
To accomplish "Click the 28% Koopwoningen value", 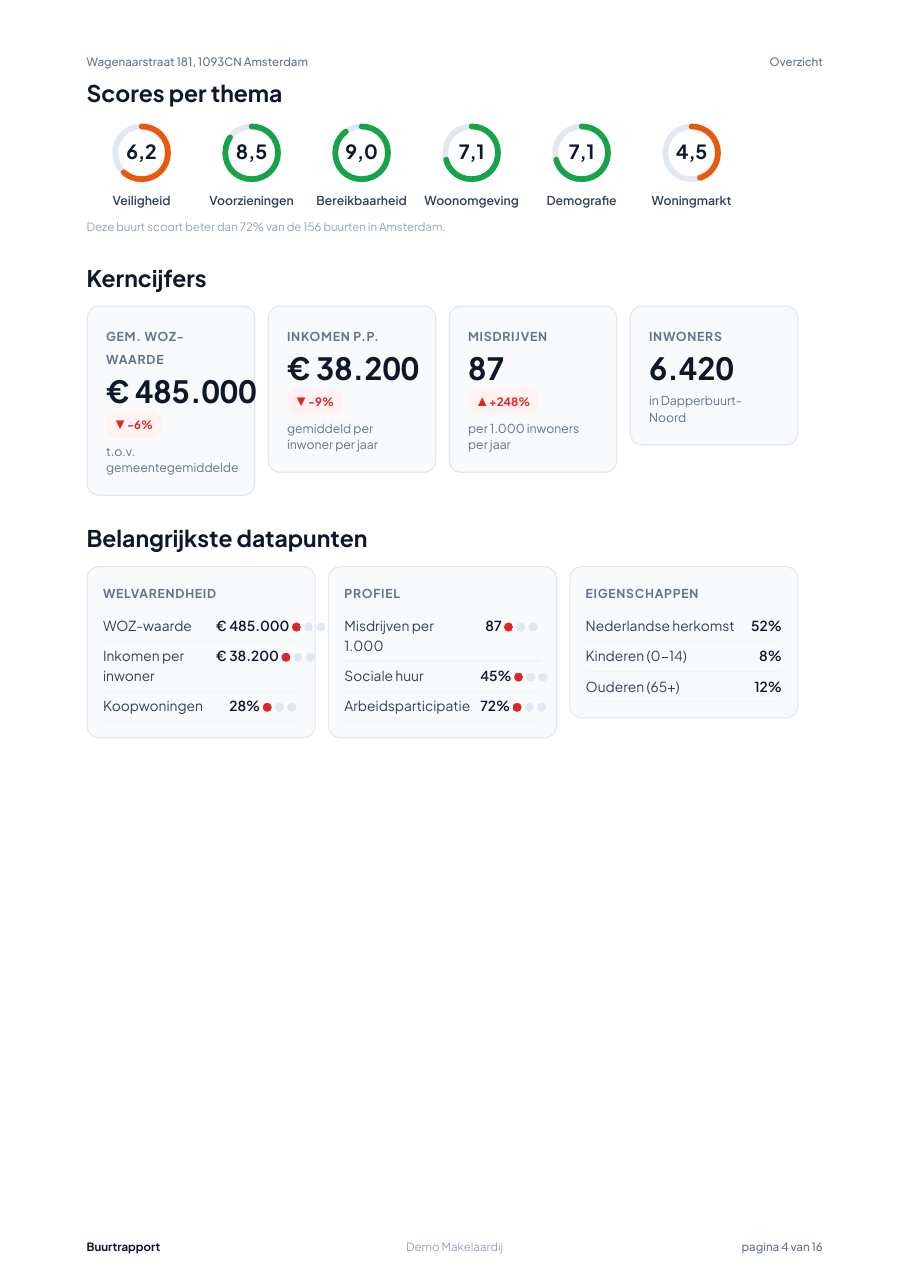I will coord(244,706).
